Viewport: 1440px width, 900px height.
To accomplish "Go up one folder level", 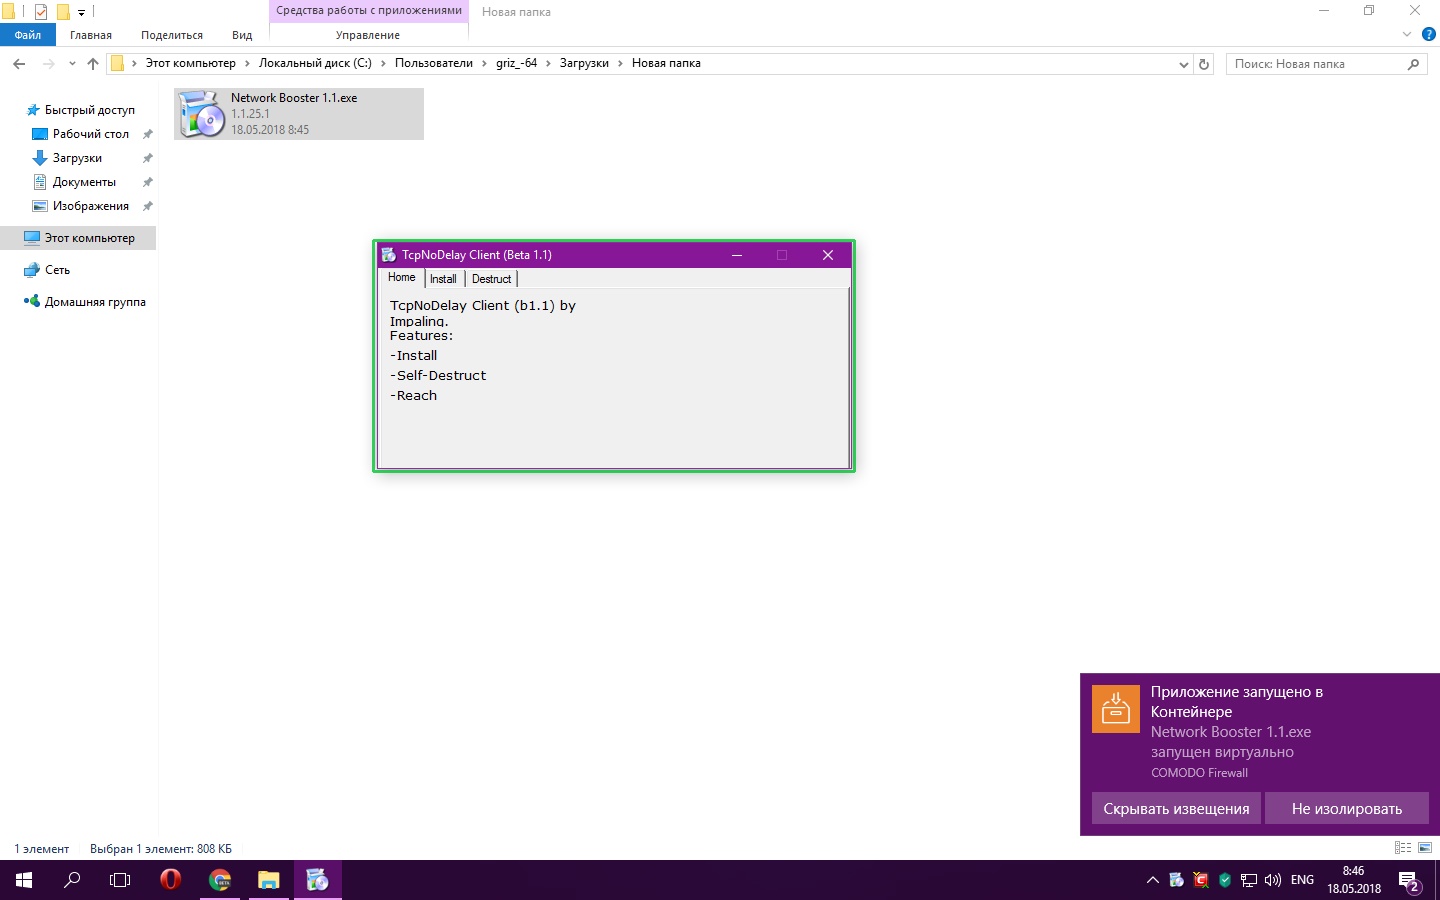I will coord(93,64).
